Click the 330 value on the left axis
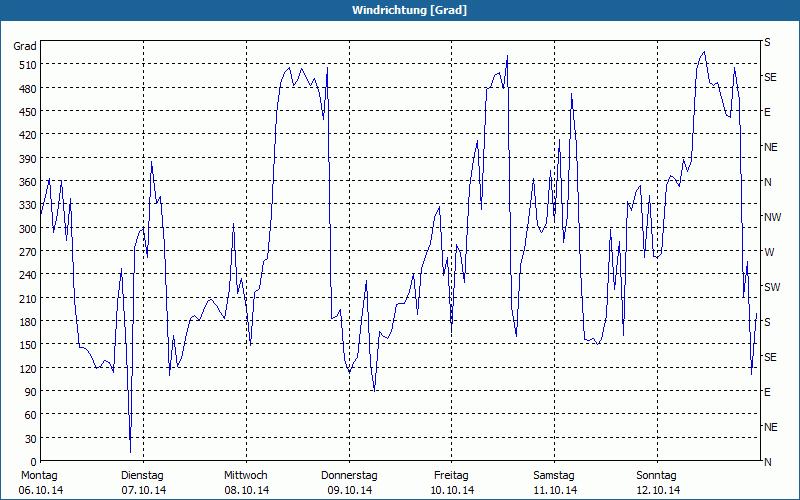800x500 pixels. (x=28, y=205)
